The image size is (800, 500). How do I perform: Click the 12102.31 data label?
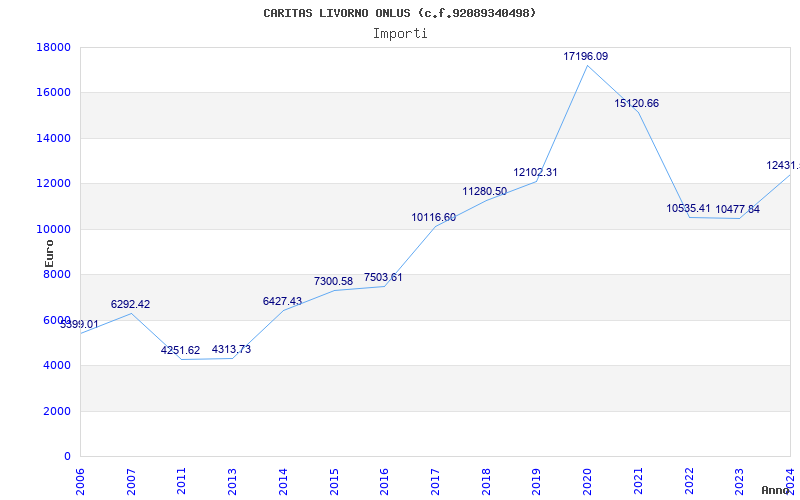point(535,172)
